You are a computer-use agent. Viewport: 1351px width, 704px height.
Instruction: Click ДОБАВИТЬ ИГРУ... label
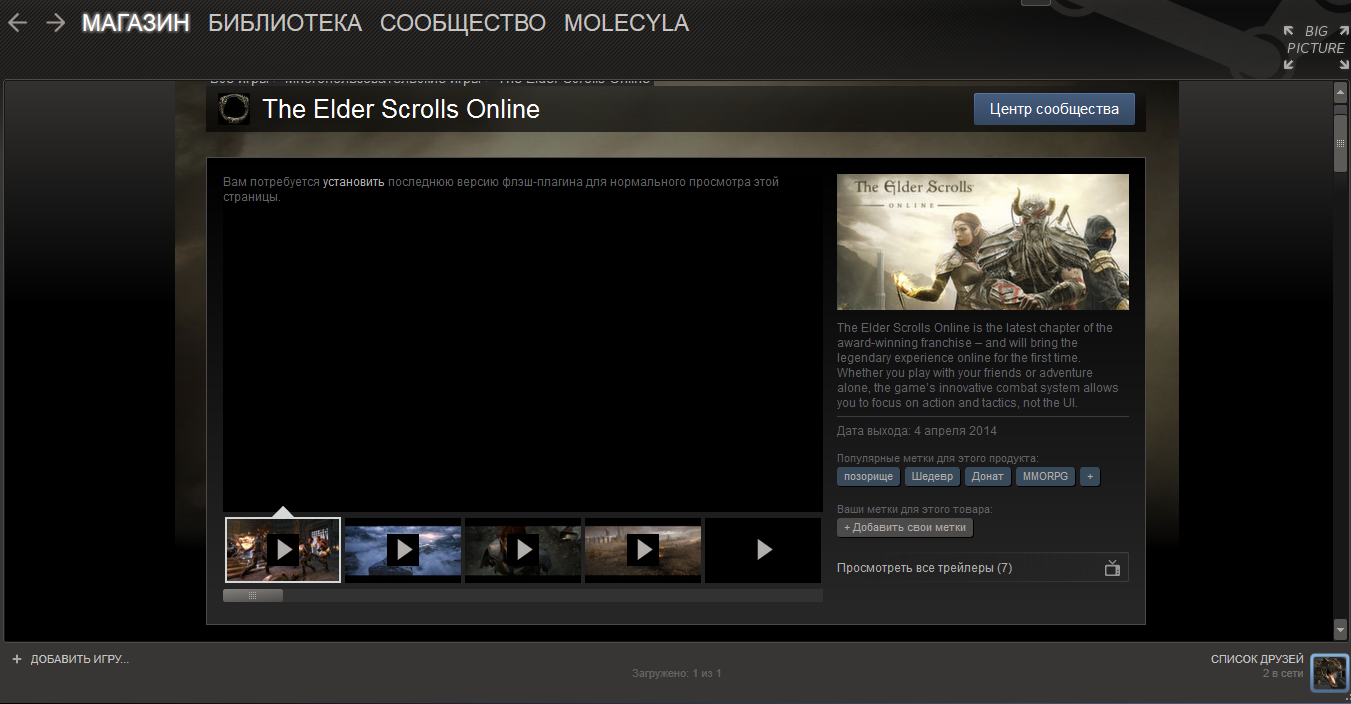coord(80,660)
